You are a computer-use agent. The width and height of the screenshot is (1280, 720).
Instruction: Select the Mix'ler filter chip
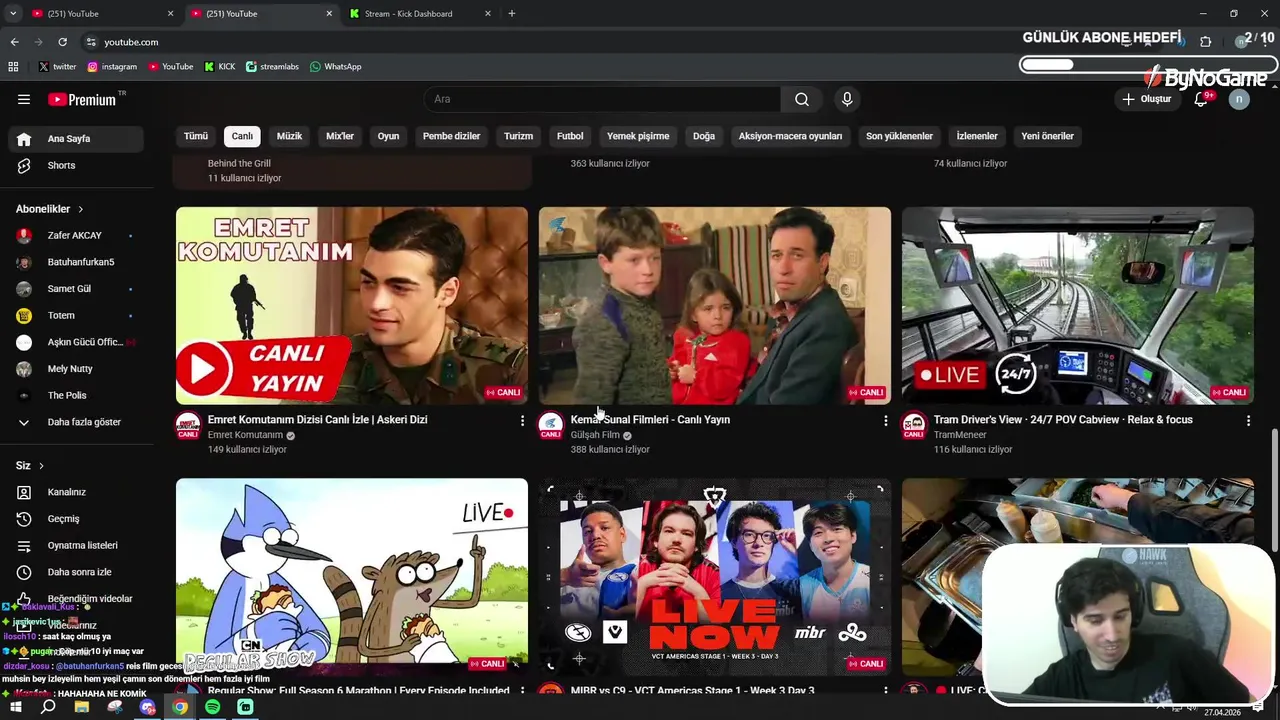pyautogui.click(x=340, y=136)
